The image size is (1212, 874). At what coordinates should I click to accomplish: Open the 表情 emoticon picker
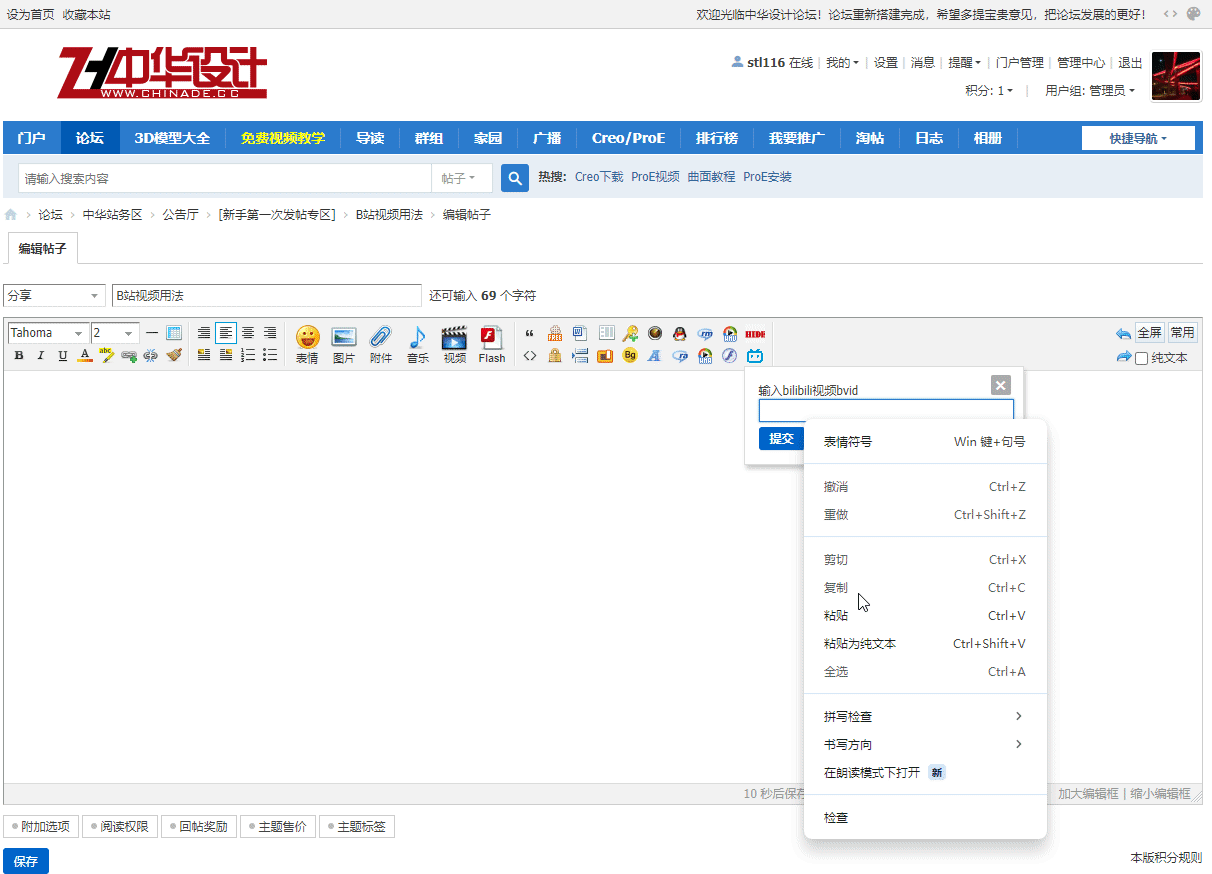click(307, 345)
